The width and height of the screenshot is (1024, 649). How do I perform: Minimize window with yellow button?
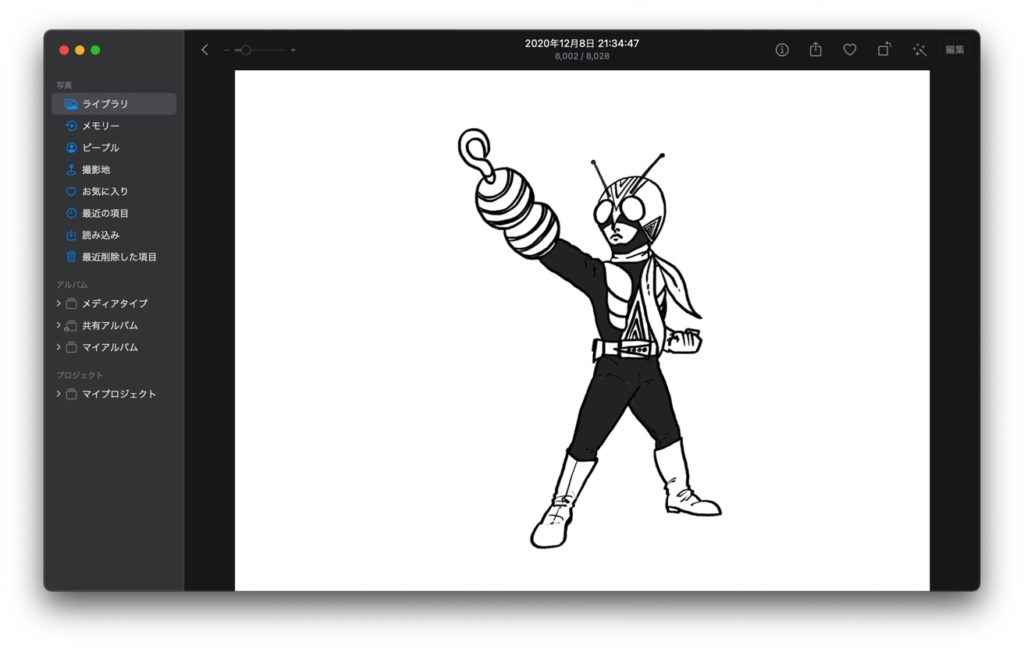pyautogui.click(x=80, y=50)
